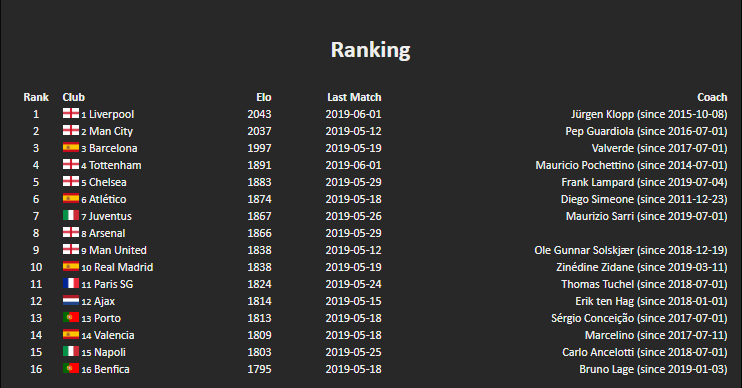The image size is (742, 388).
Task: Open the Valencia club page
Action: pyautogui.click(x=114, y=335)
